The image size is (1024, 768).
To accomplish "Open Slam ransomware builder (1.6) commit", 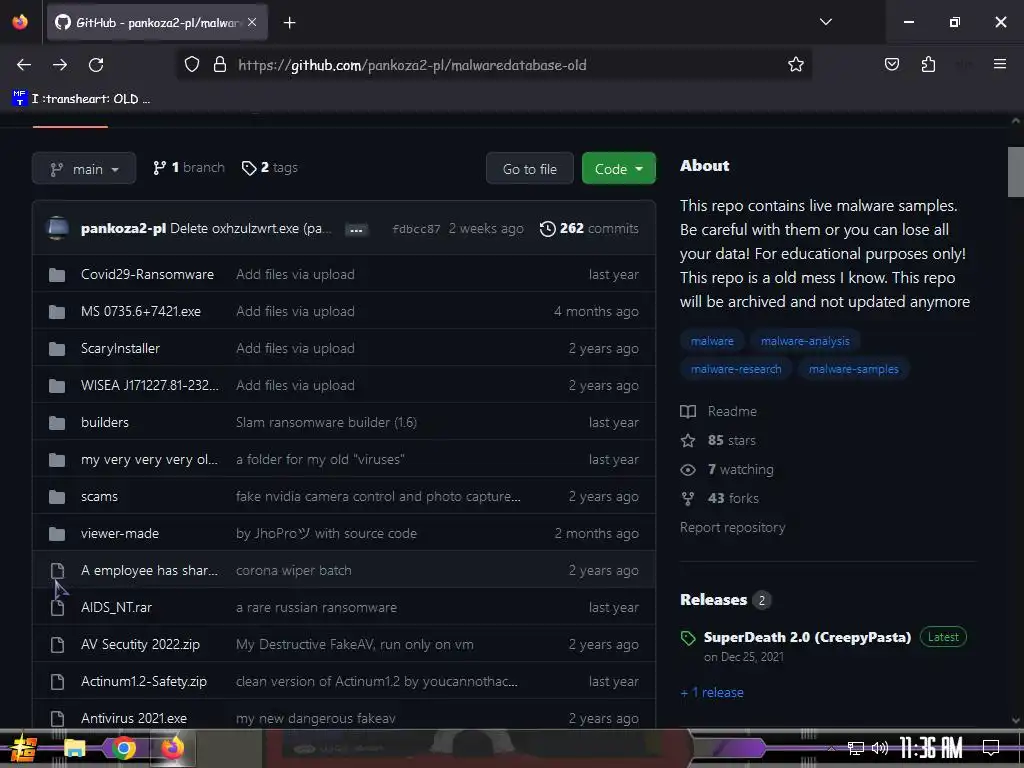I will click(327, 423).
